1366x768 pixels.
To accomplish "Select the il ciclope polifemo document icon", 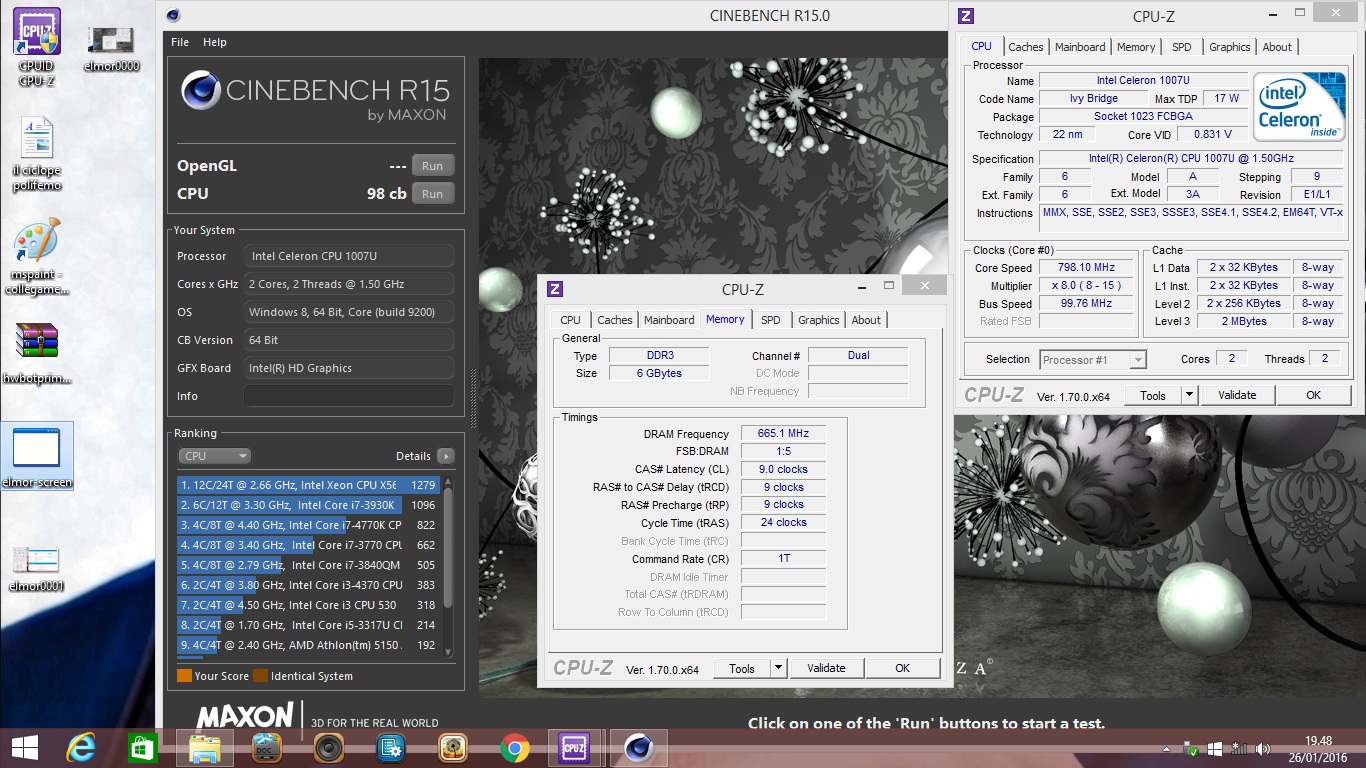I will pyautogui.click(x=36, y=153).
